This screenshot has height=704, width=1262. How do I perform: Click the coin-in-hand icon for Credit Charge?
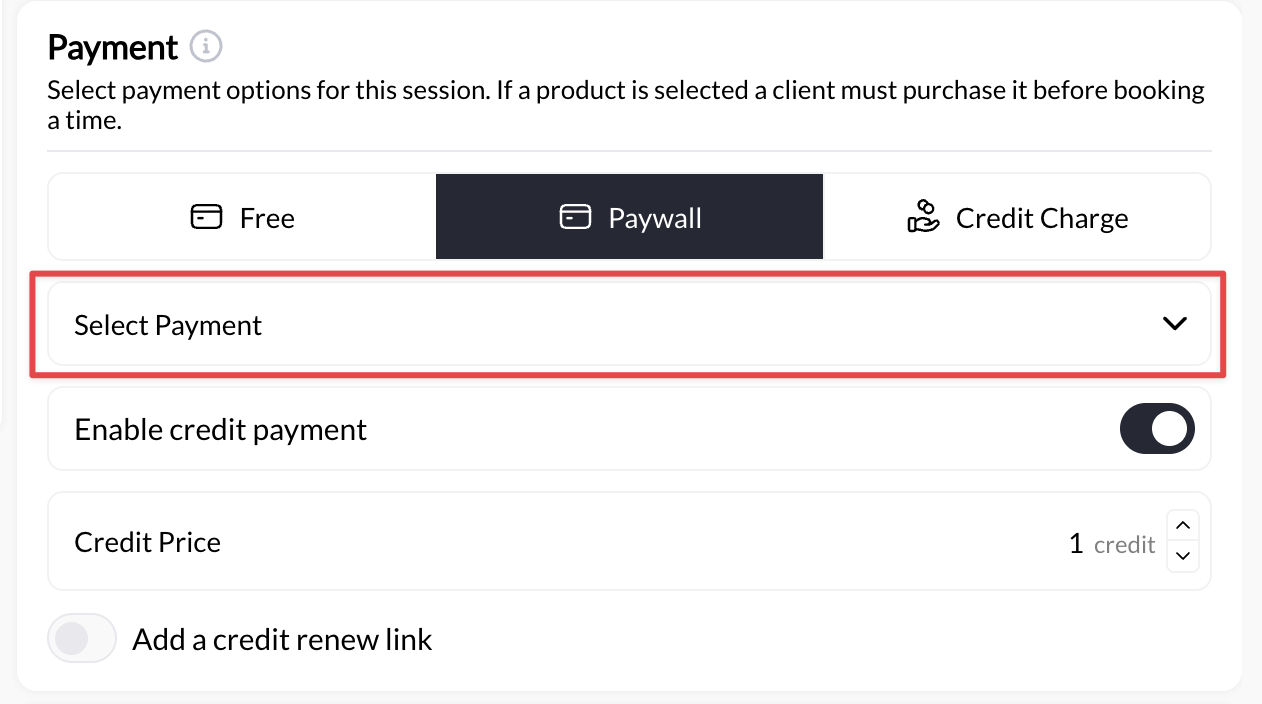[923, 216]
